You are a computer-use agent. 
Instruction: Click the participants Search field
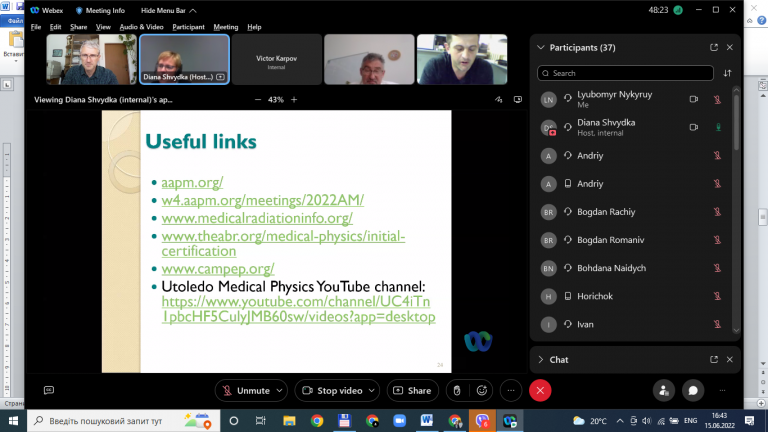[625, 73]
